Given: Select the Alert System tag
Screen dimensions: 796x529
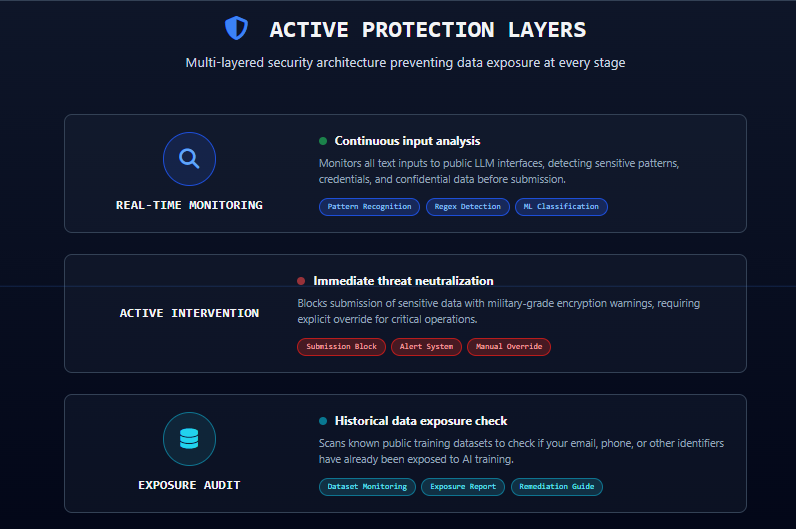Looking at the screenshot, I should pos(426,347).
